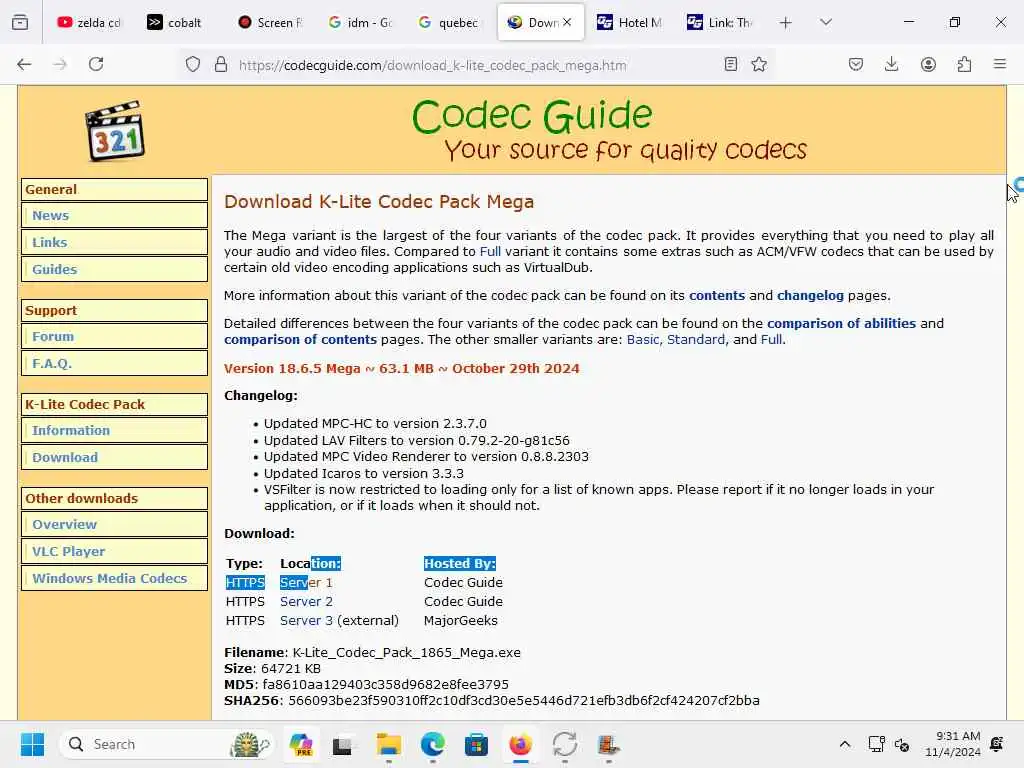Screen dimensions: 1024x768
Task: Open the Download sidebar link
Action: [x=65, y=457]
